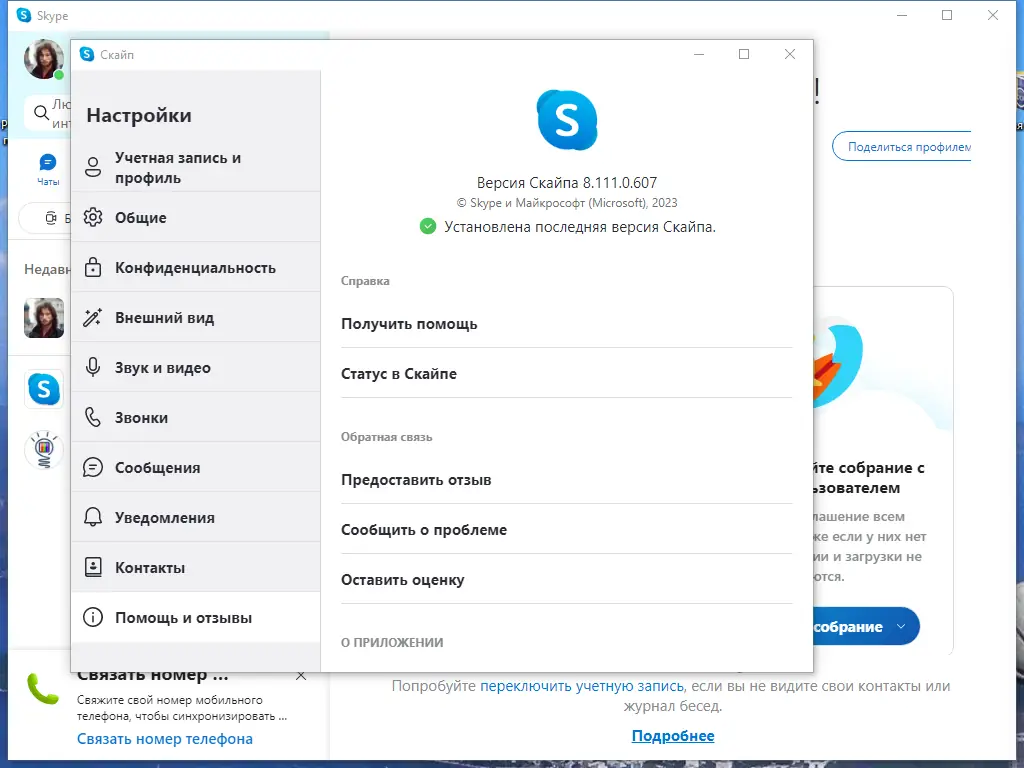Open the Account and profile person icon

coord(93,167)
